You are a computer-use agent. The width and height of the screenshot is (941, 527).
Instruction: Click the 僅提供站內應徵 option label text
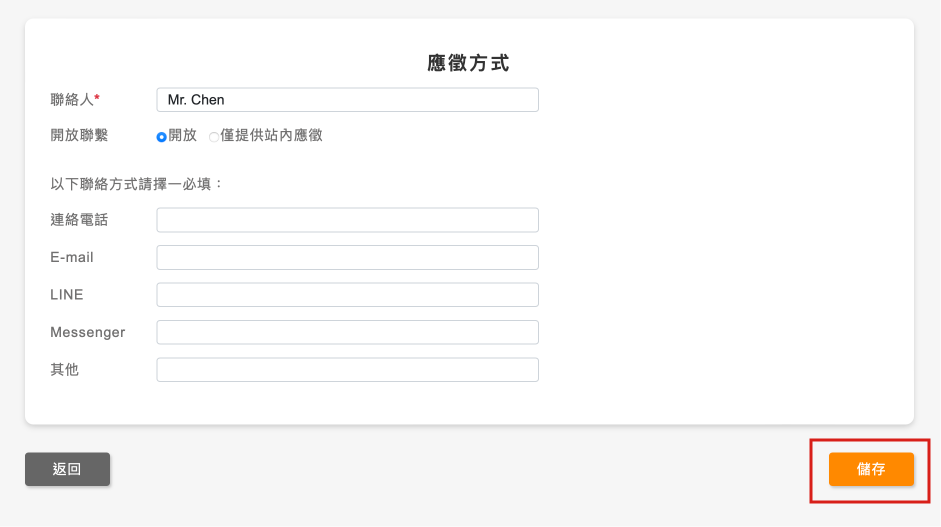tap(271, 135)
